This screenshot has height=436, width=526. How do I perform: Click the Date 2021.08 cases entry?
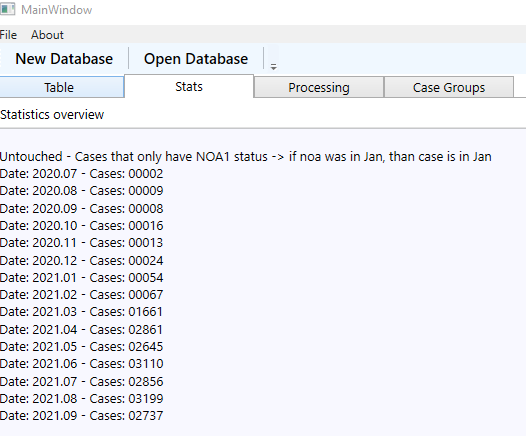pyautogui.click(x=82, y=399)
